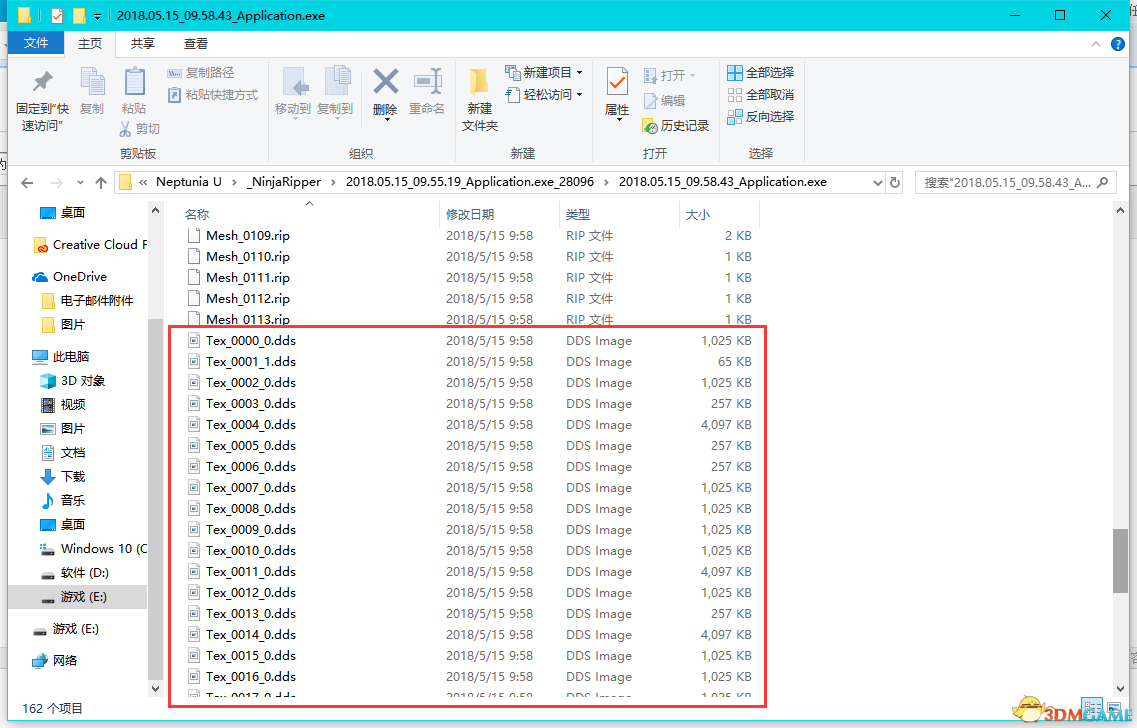Image resolution: width=1137 pixels, height=728 pixels.
Task: Click the 删除 (Delete) red X icon
Action: (385, 83)
